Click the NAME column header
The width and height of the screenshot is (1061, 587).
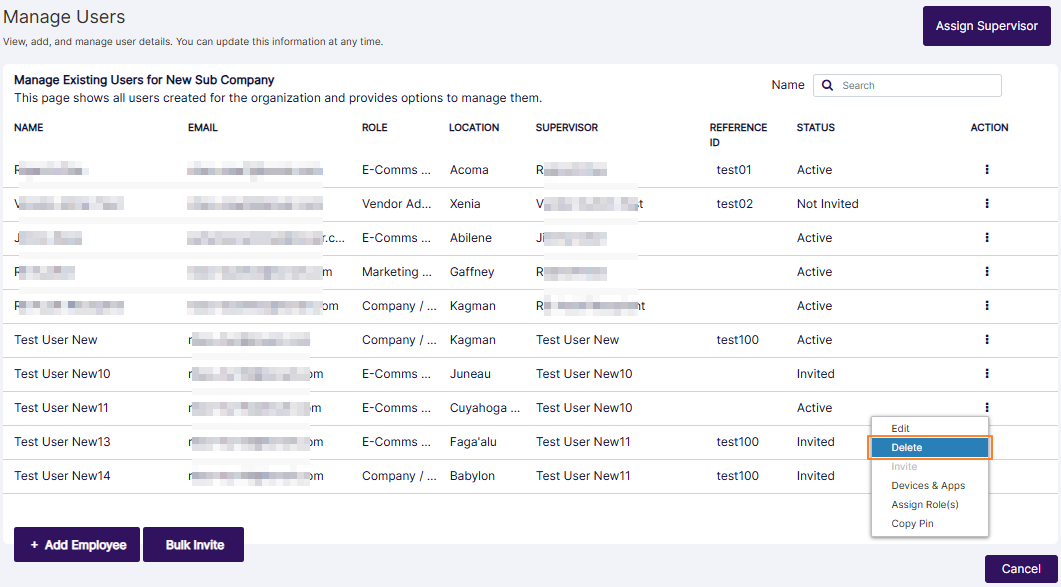[x=29, y=128]
